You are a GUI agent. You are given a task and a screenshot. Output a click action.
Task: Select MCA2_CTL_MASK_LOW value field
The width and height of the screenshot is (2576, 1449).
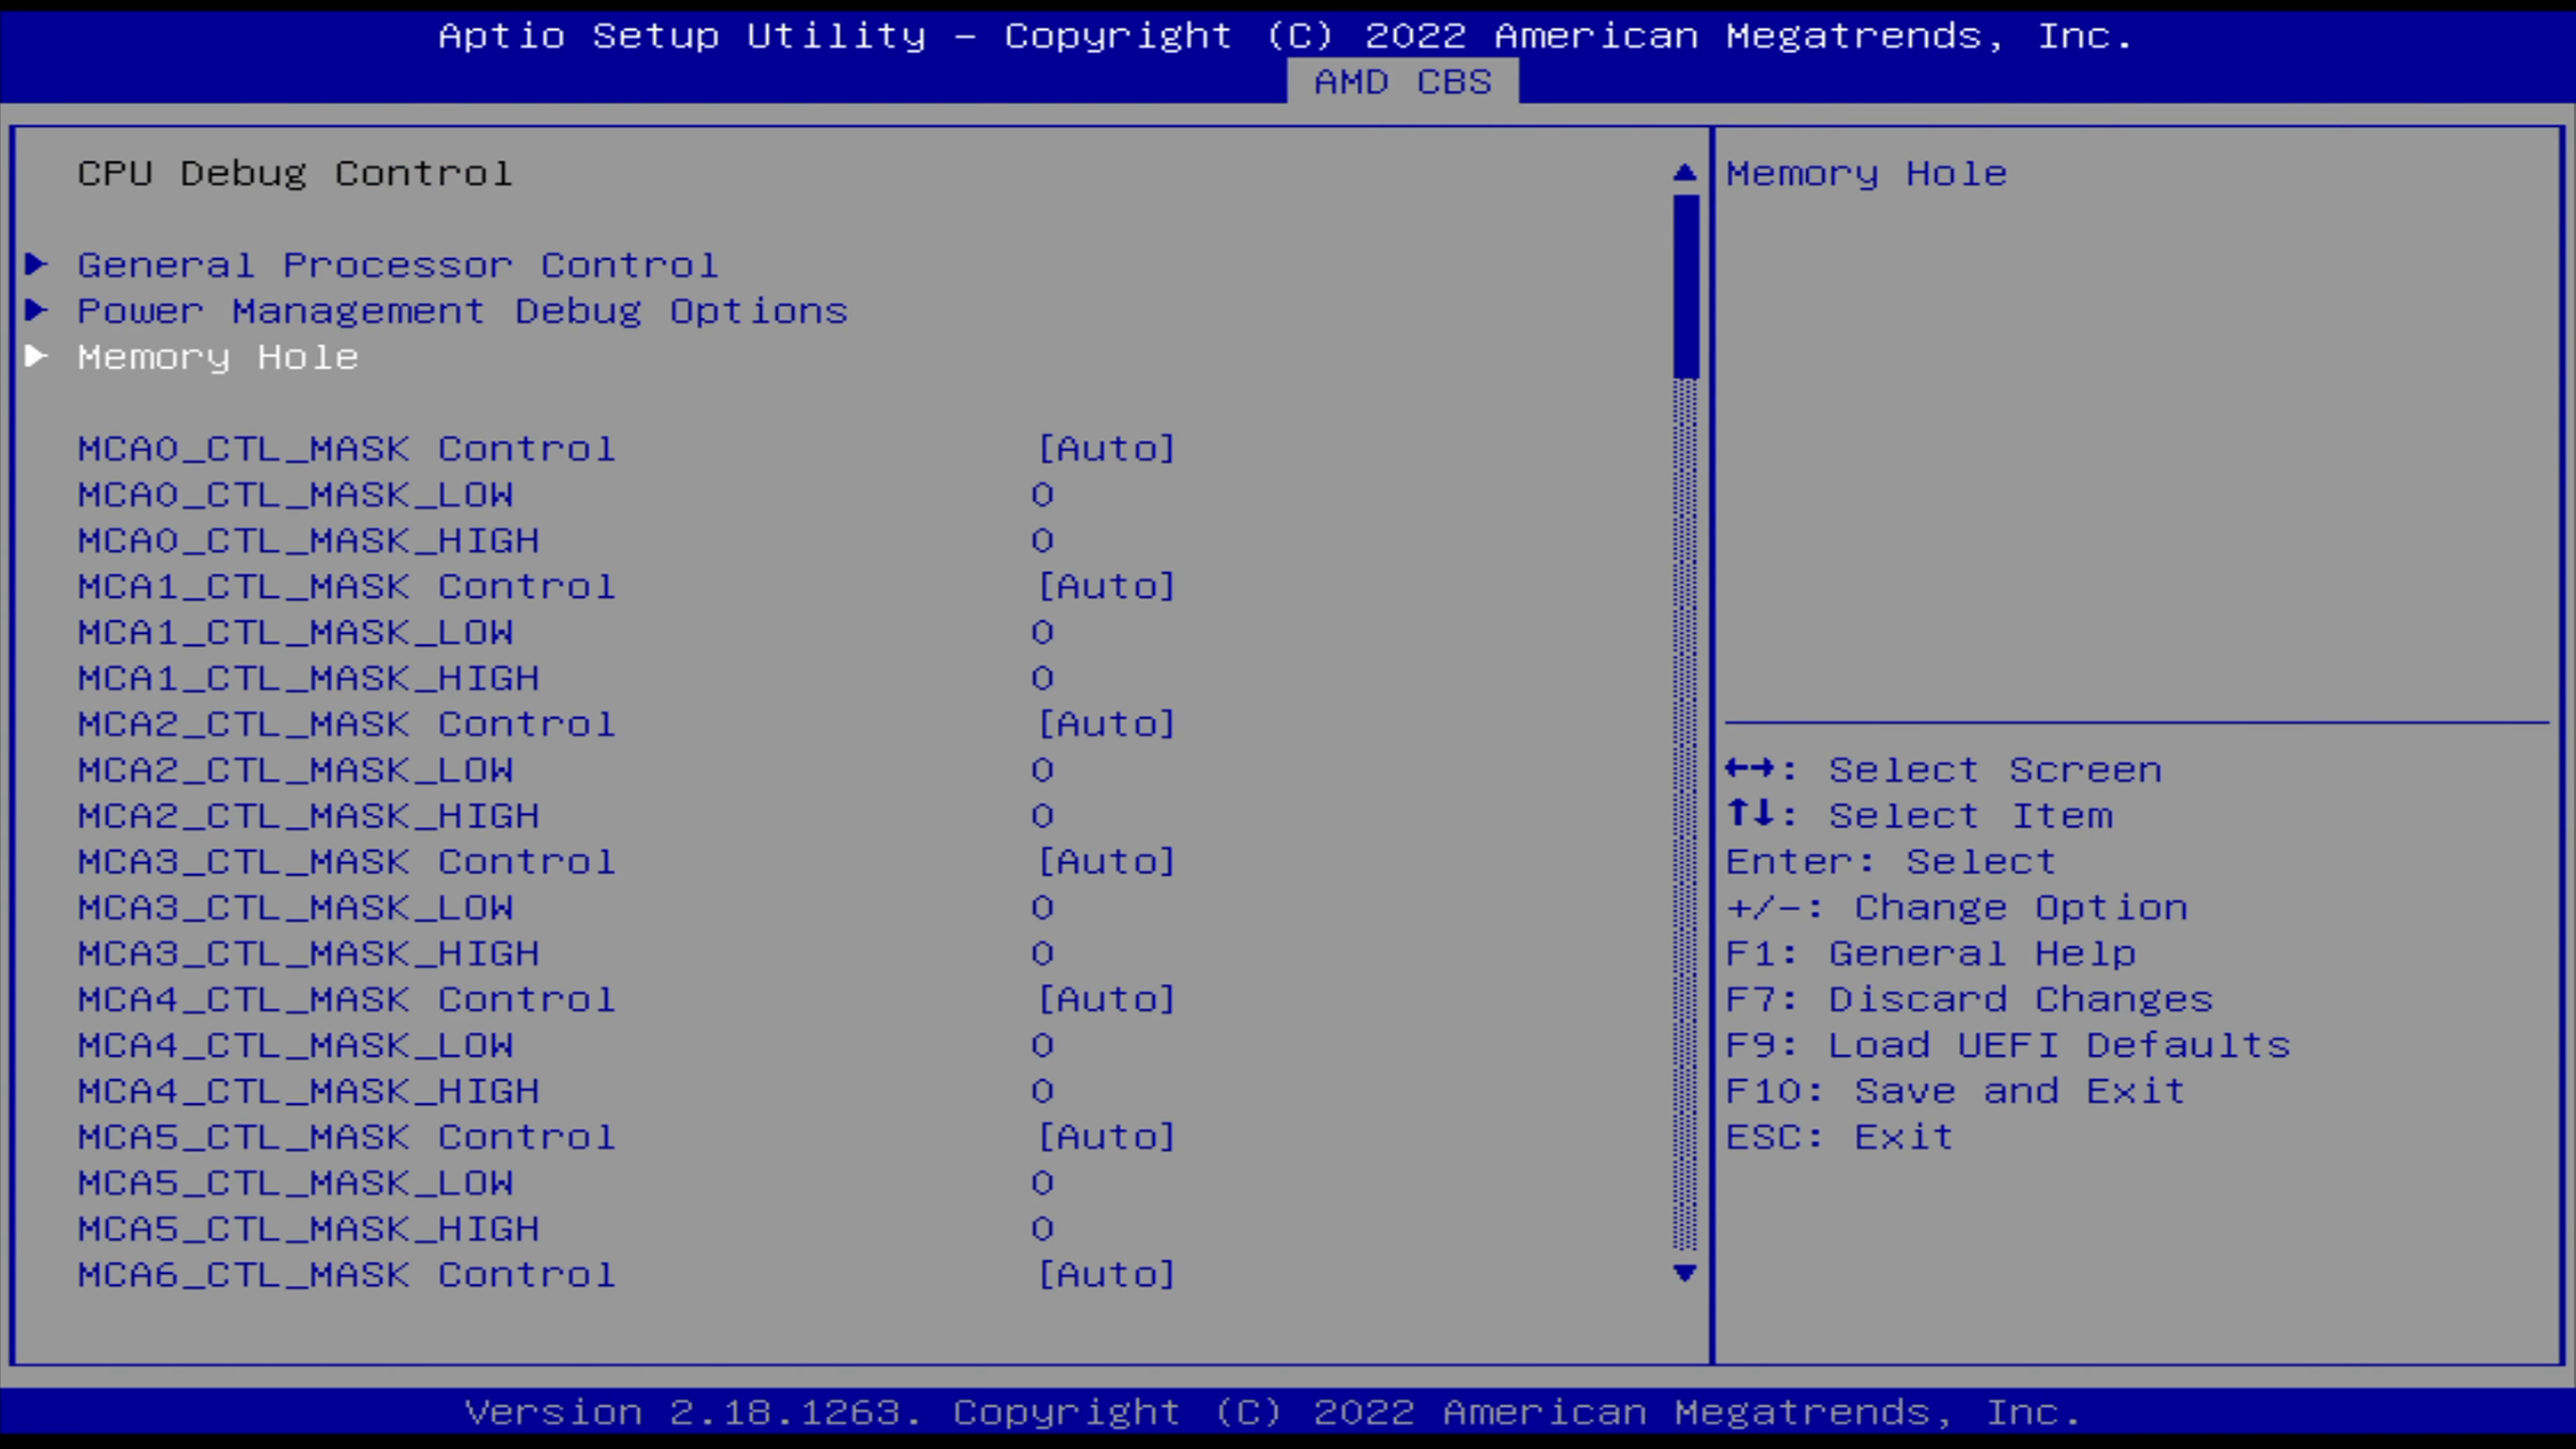(1043, 770)
